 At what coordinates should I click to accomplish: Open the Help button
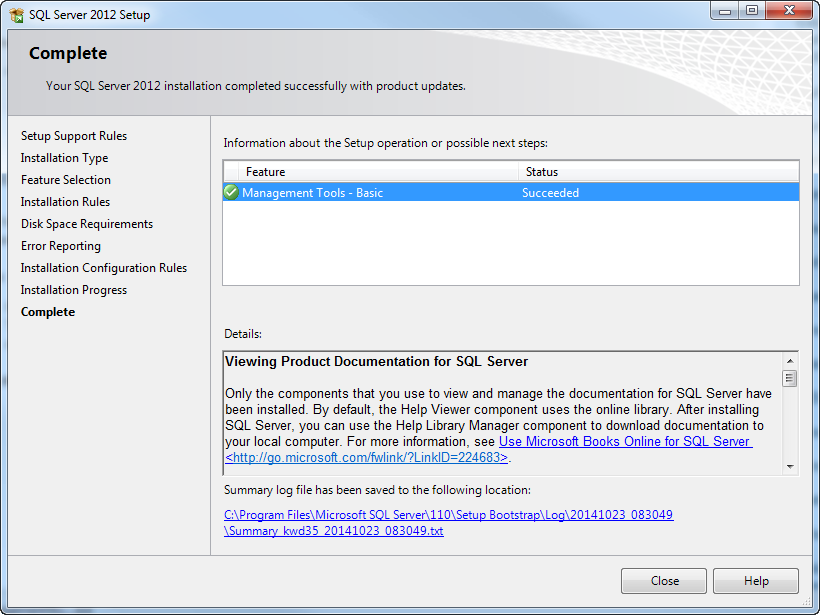tap(756, 580)
